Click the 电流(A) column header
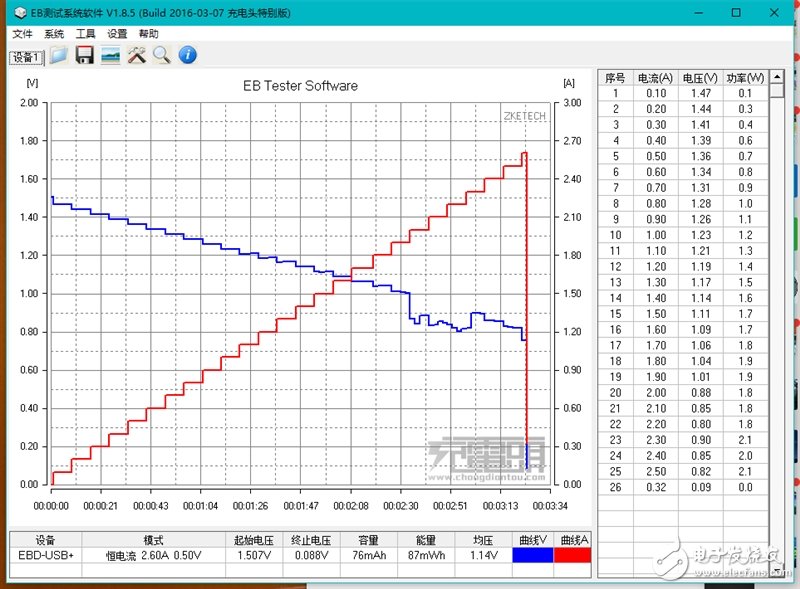 [x=655, y=78]
